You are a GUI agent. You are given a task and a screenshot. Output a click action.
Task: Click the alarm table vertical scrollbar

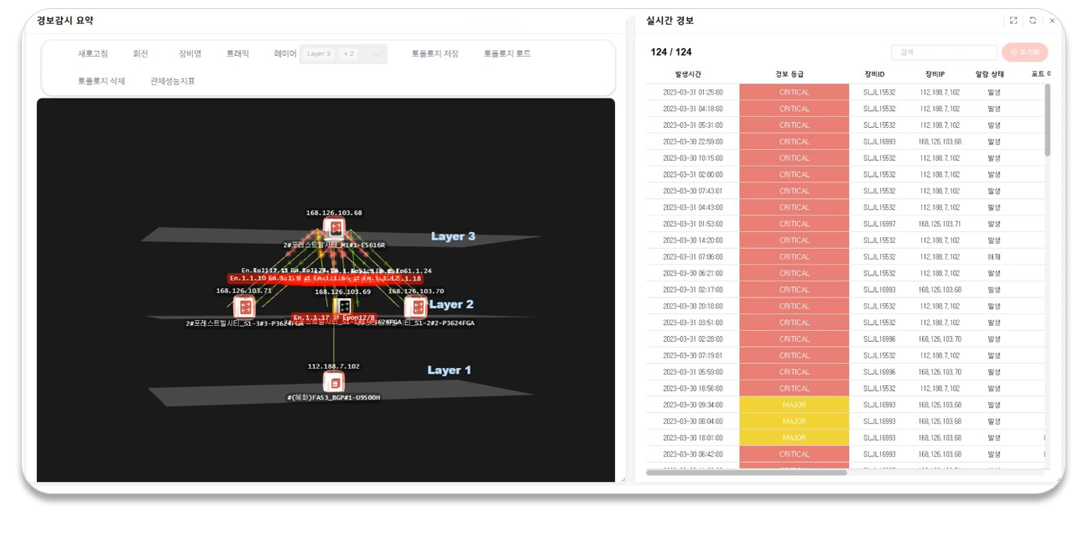1047,120
